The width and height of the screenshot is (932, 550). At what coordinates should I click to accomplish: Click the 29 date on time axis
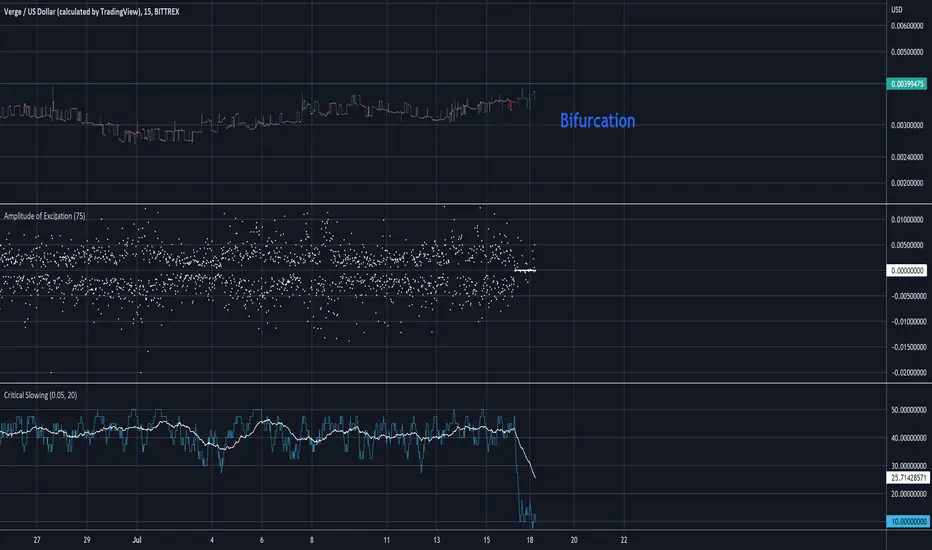click(x=87, y=540)
